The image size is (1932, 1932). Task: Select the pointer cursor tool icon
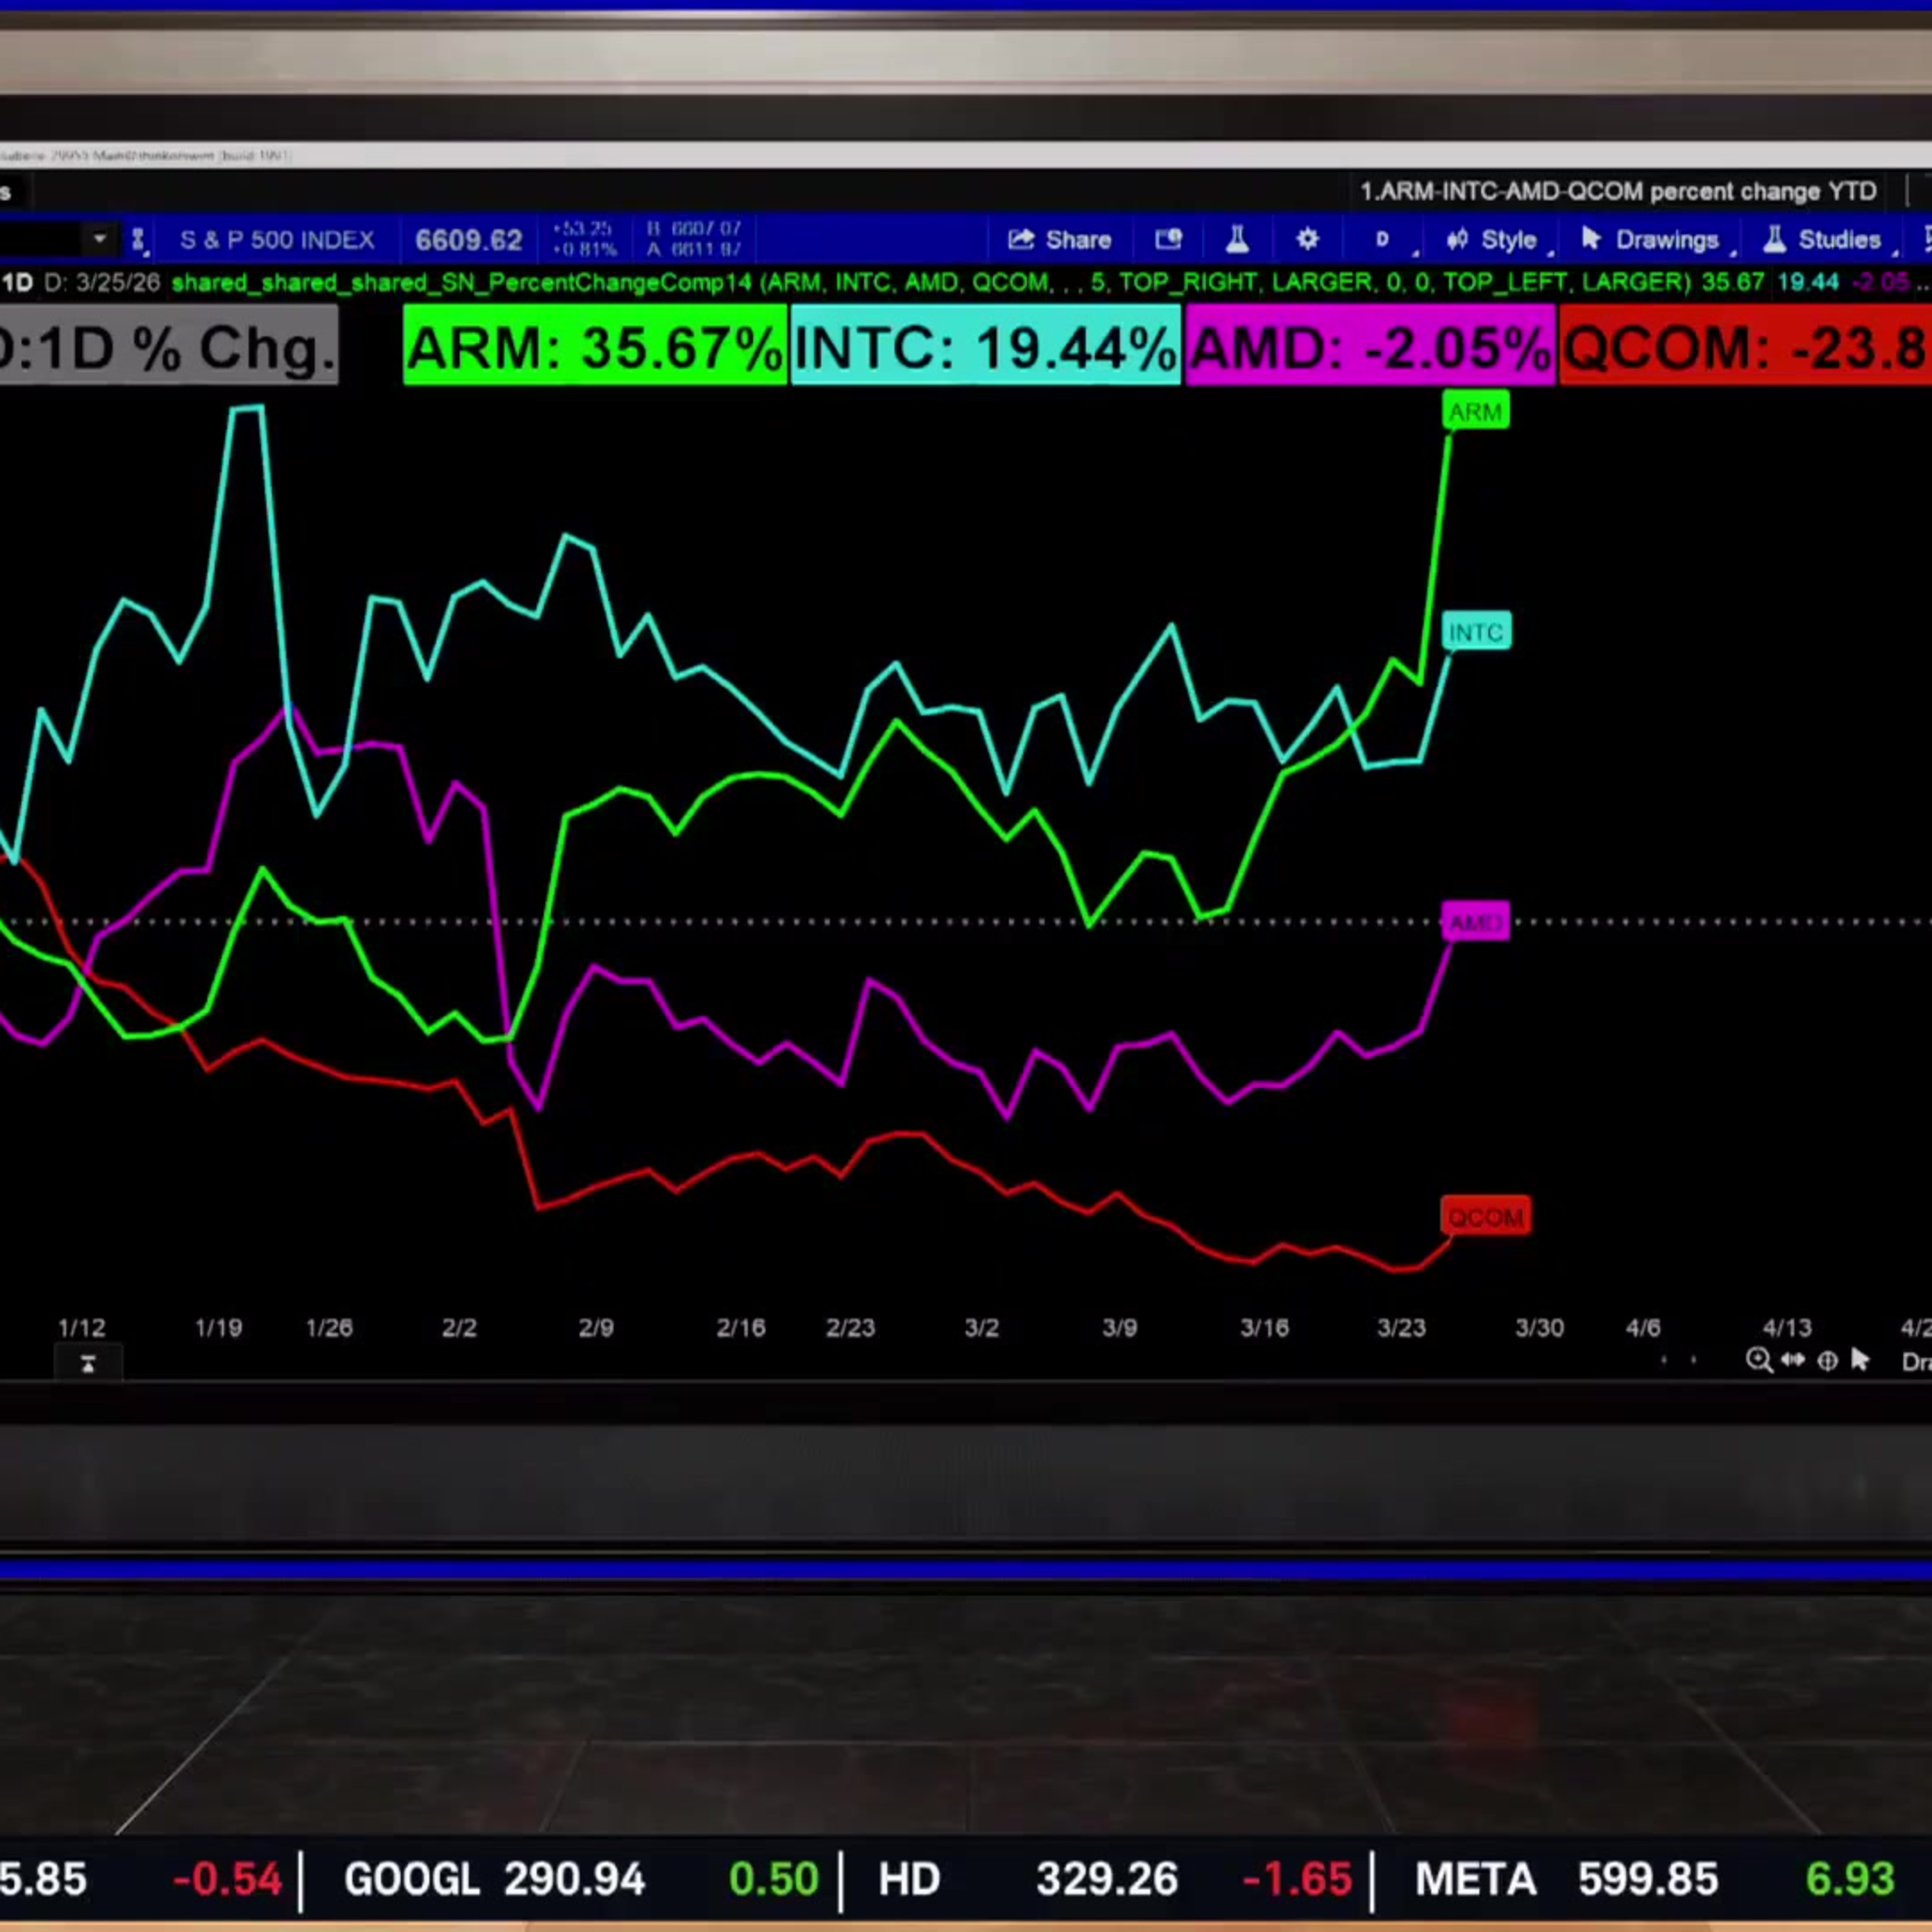click(x=1860, y=1360)
